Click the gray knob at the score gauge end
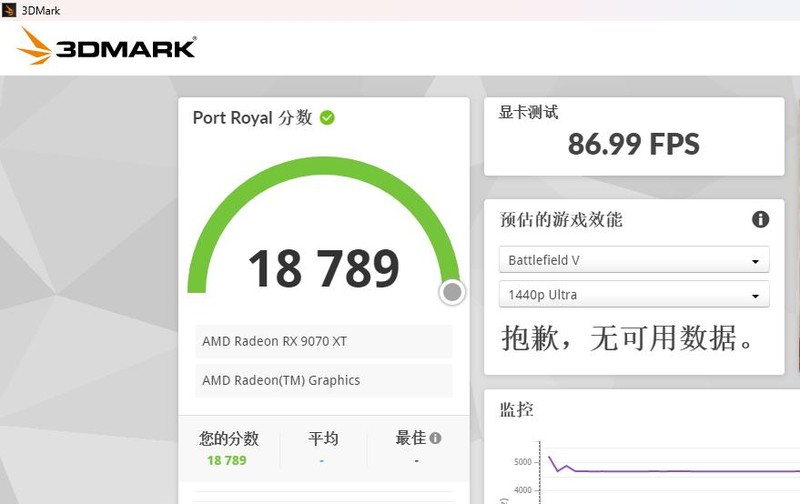 pyautogui.click(x=452, y=292)
